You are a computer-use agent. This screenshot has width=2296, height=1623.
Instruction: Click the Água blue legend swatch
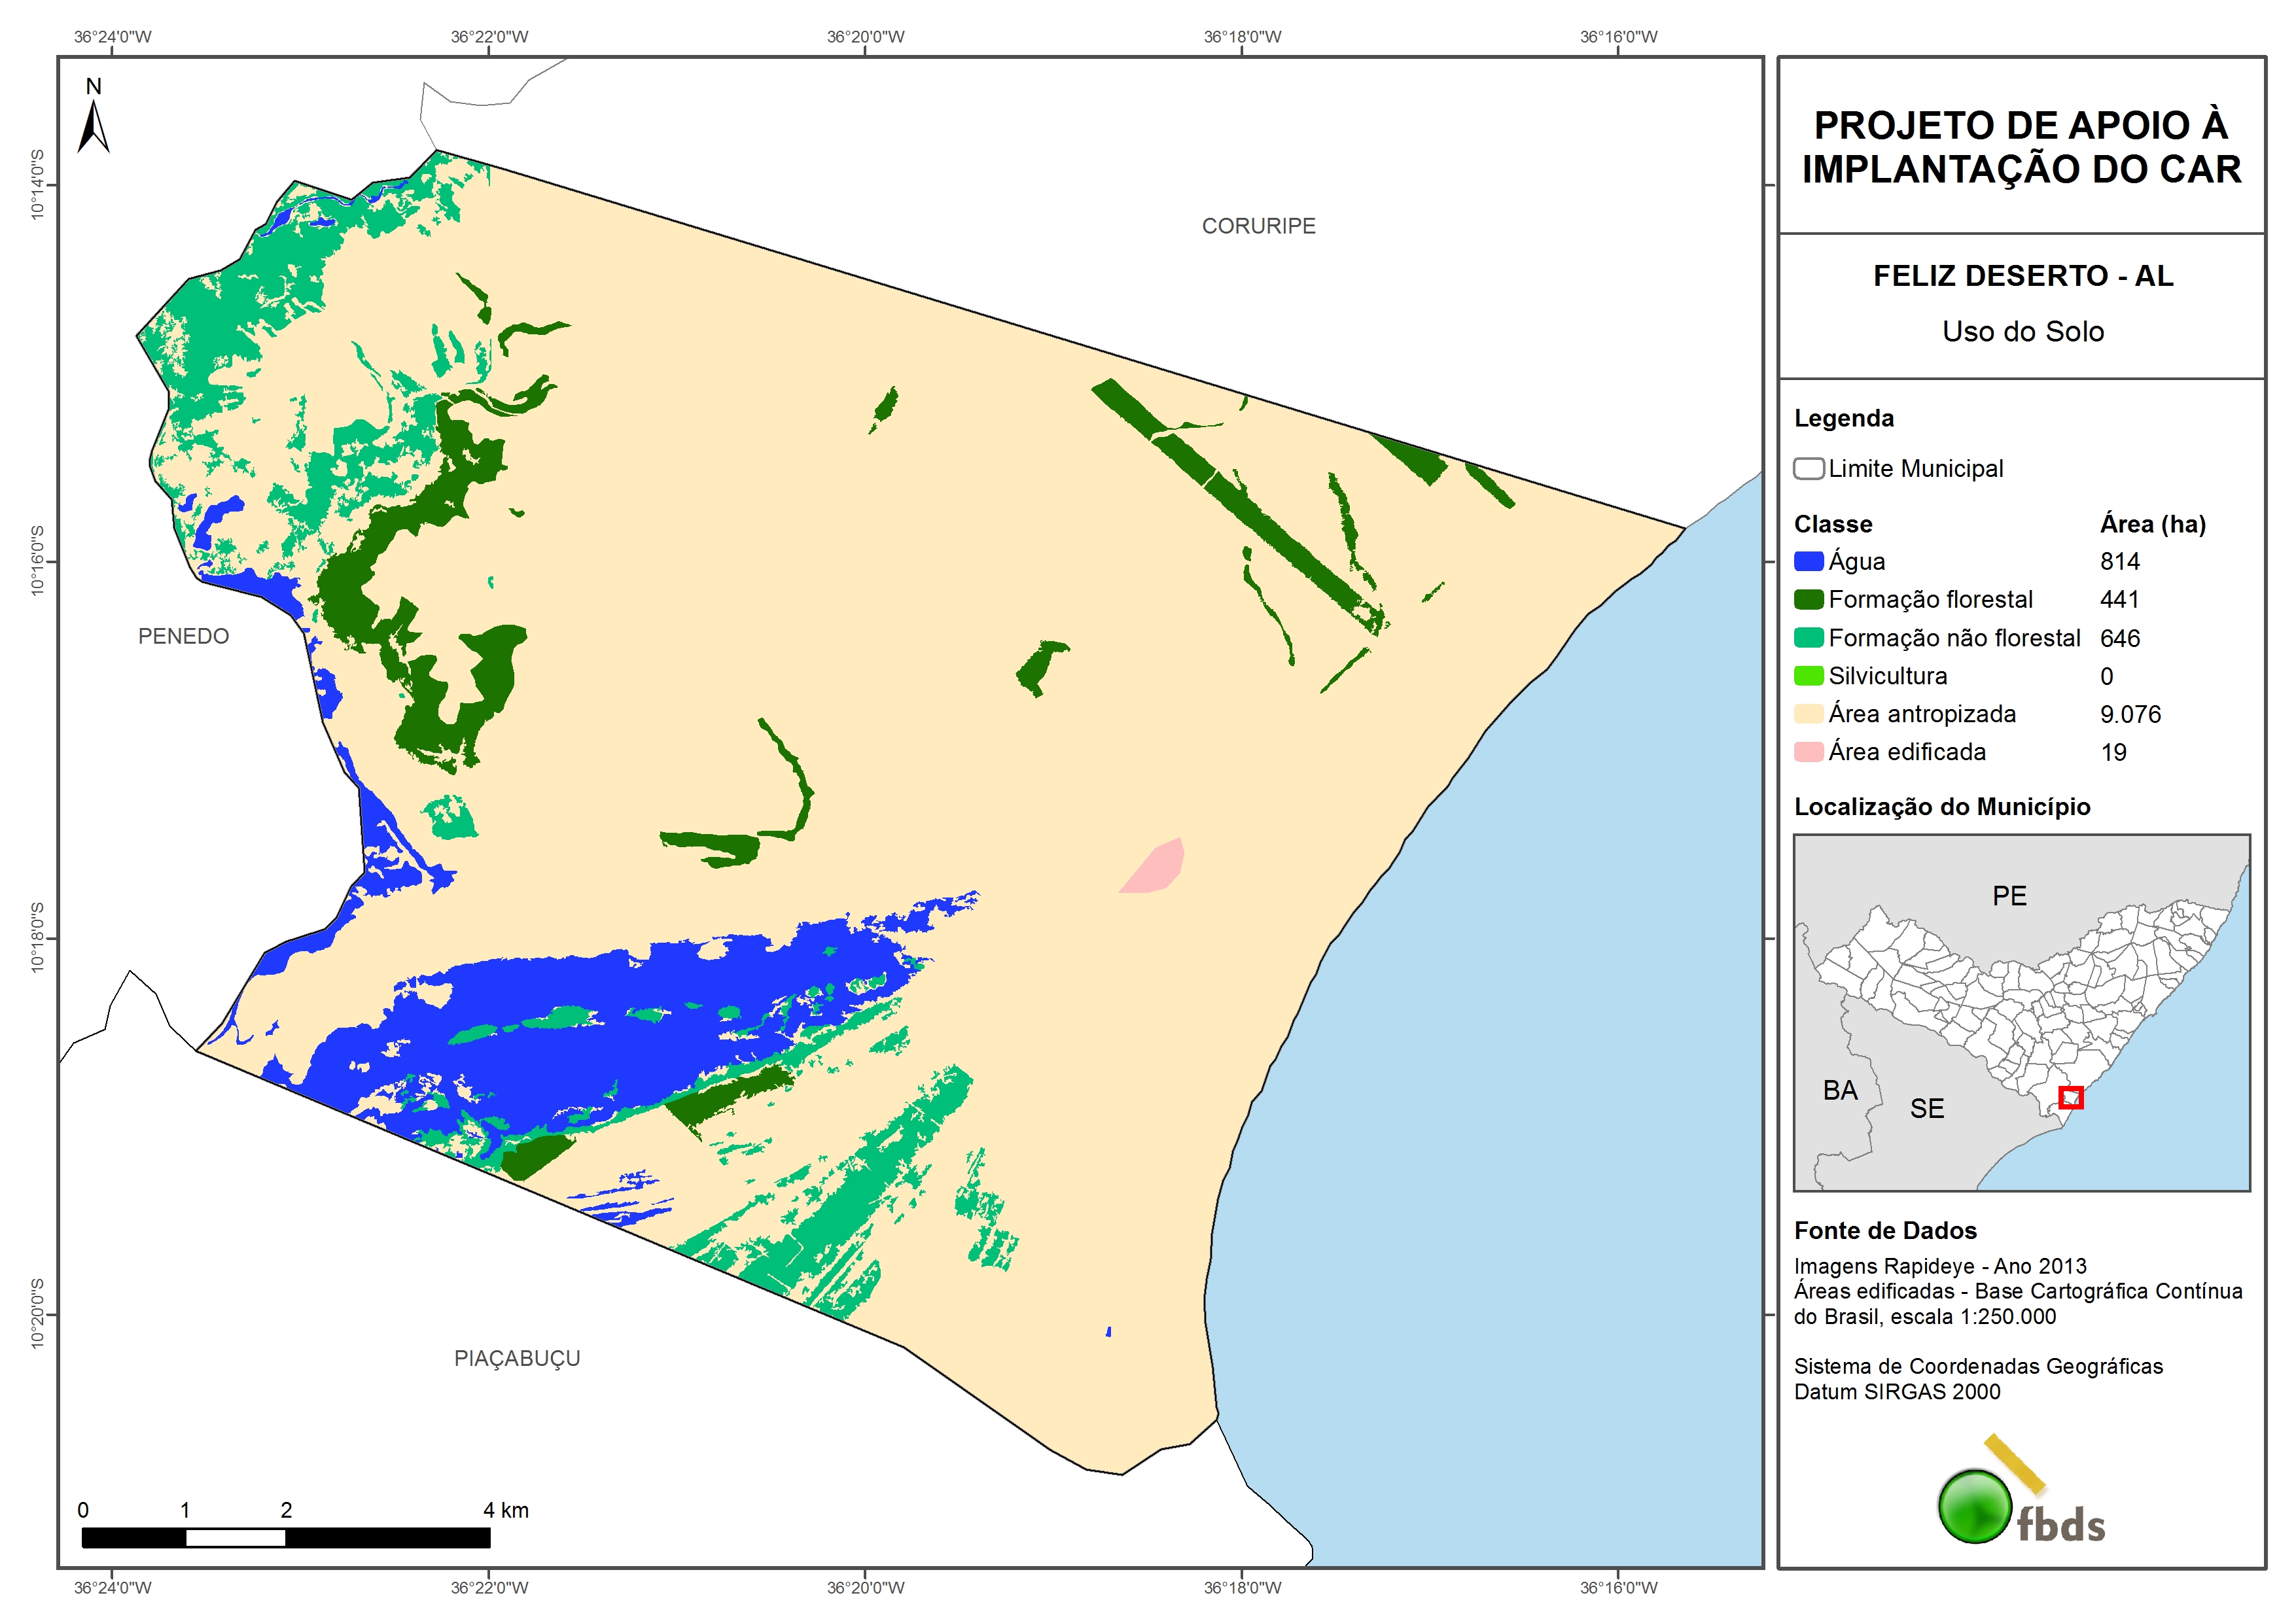pos(1808,561)
